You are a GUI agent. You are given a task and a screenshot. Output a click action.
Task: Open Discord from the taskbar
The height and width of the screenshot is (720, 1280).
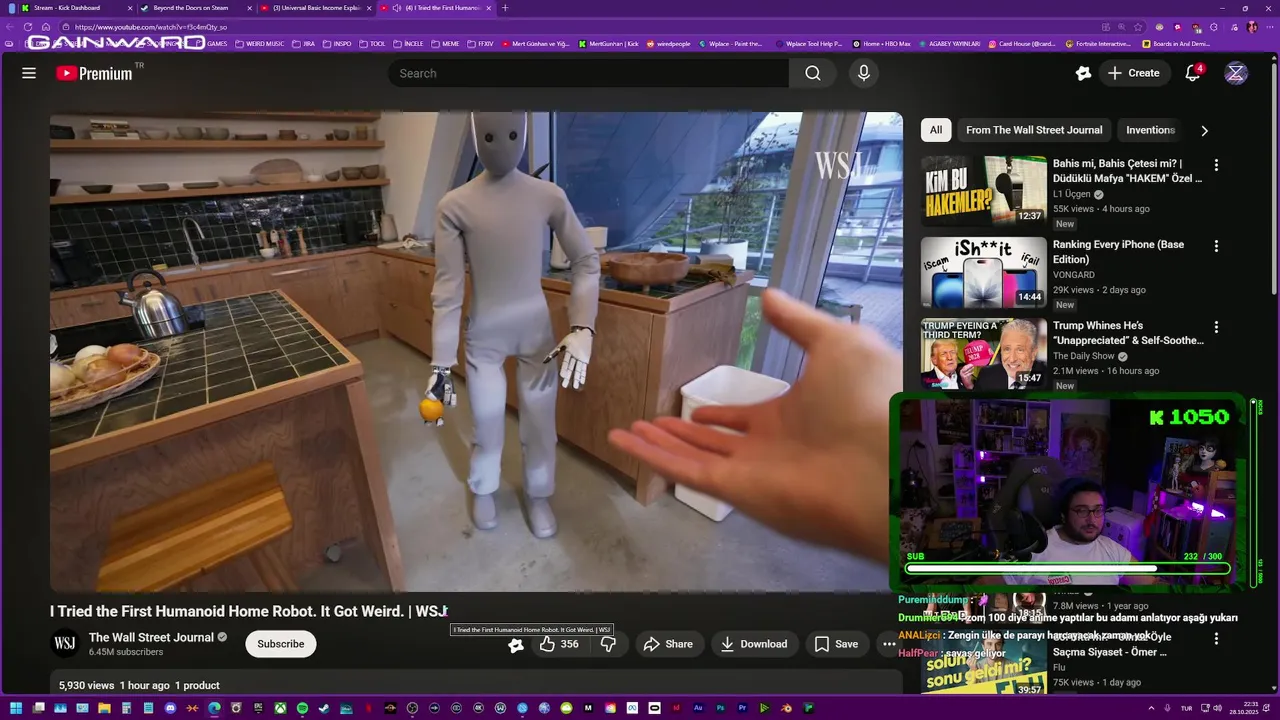170,708
